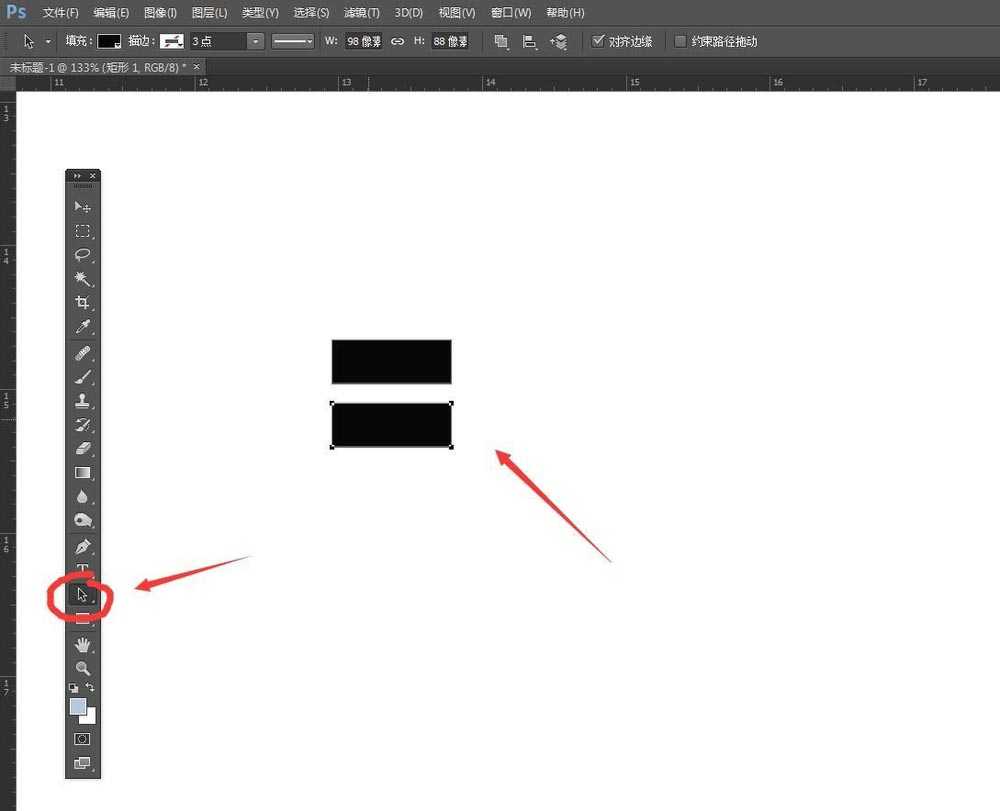Click the foreground color swatch
The image size is (1000, 811).
[x=78, y=706]
